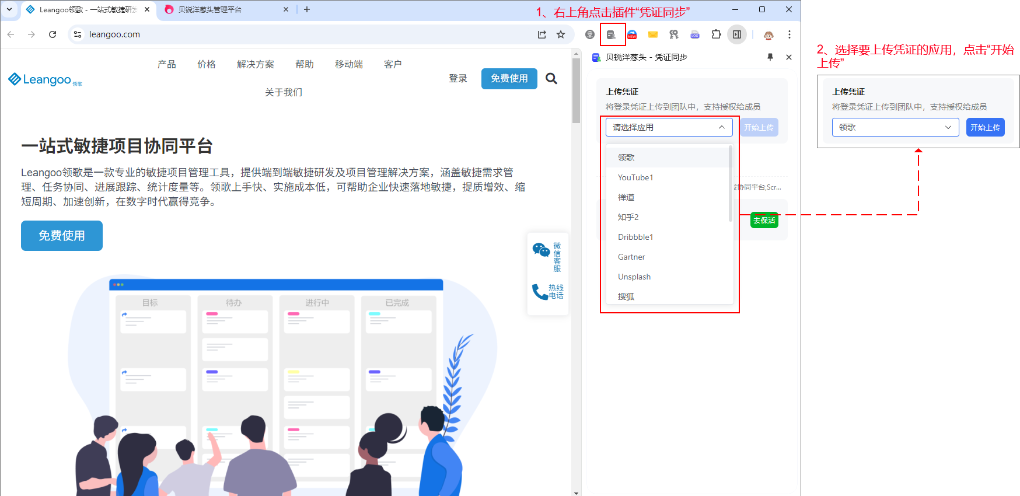Click 免费使用 button in header
This screenshot has width=1020, height=496.
coord(509,78)
